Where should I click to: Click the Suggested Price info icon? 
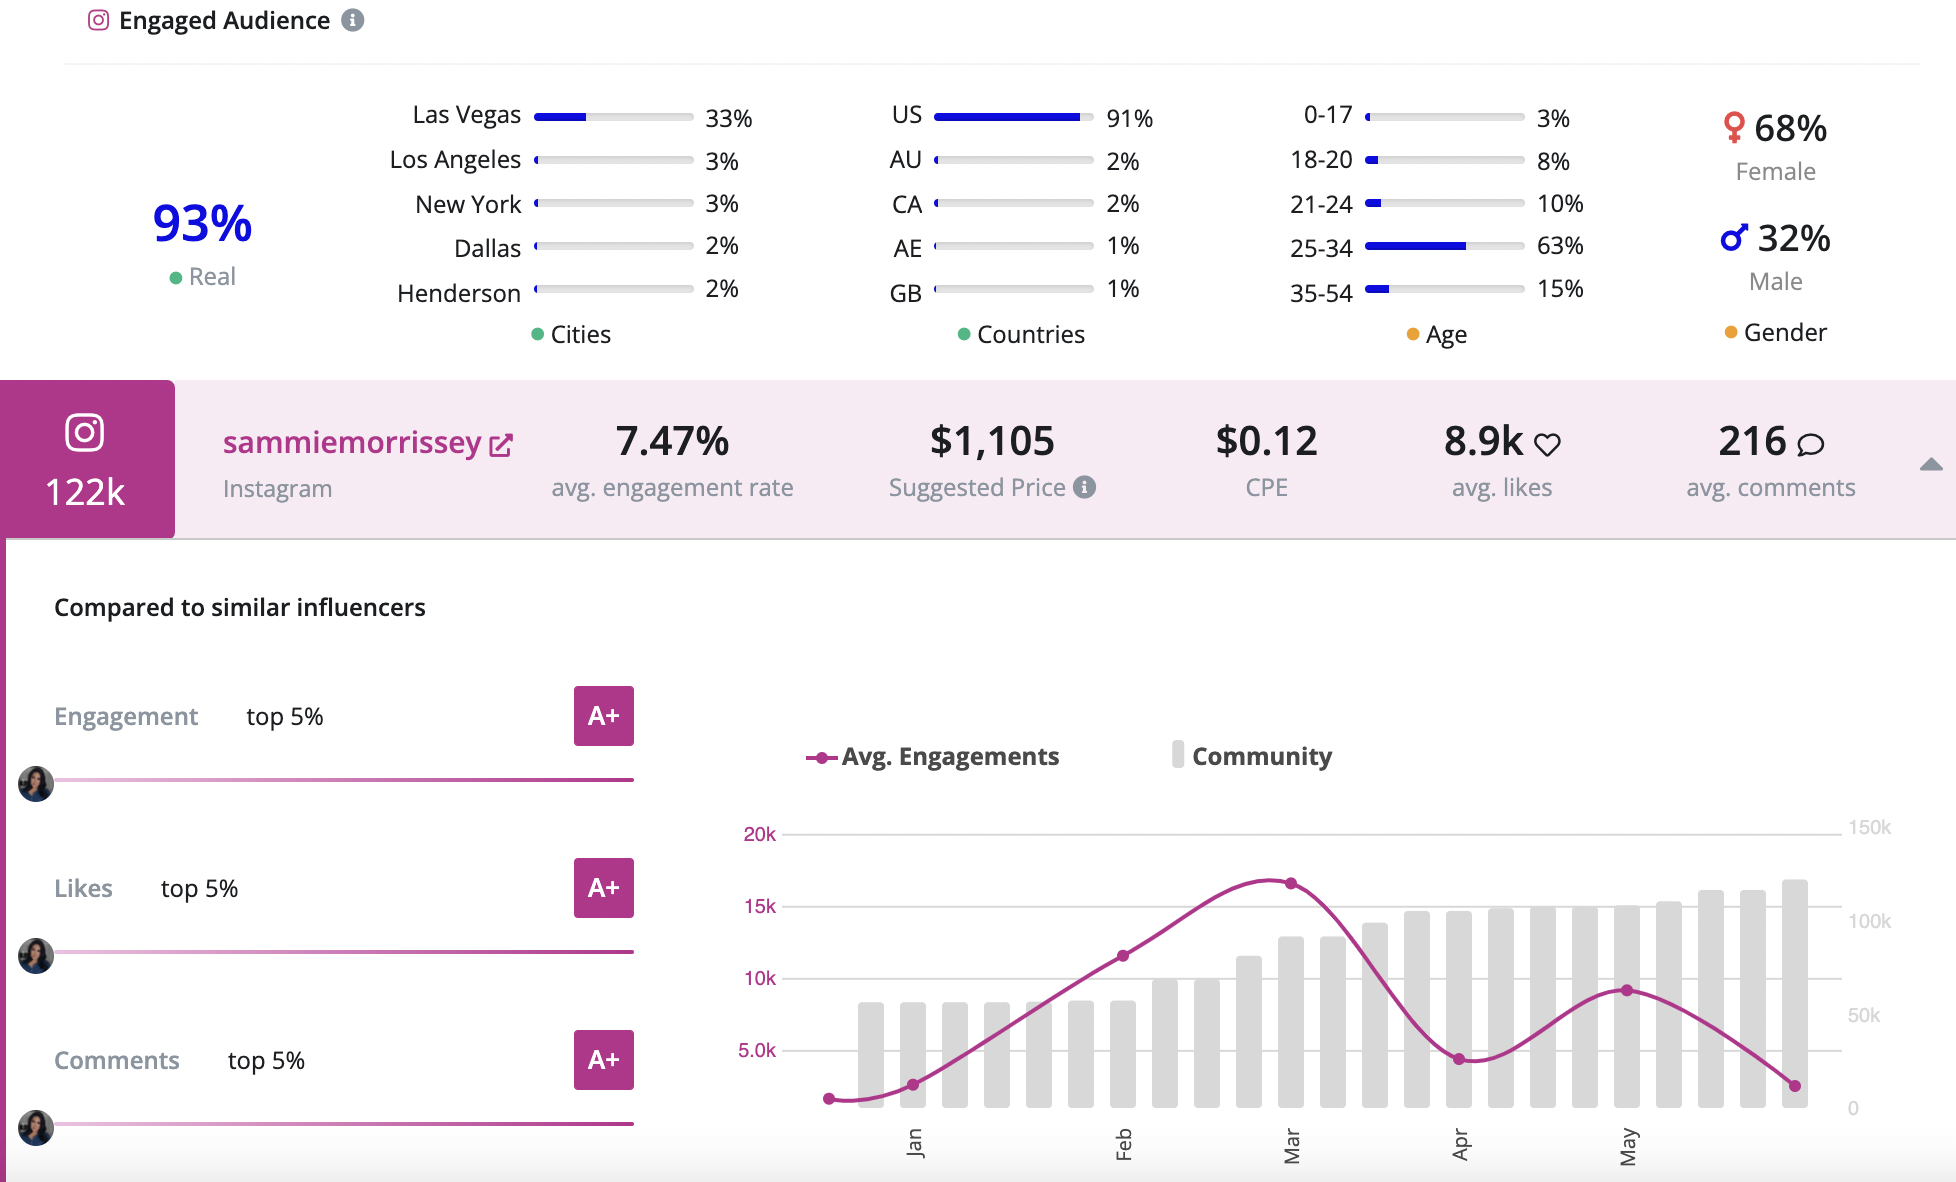[1084, 487]
